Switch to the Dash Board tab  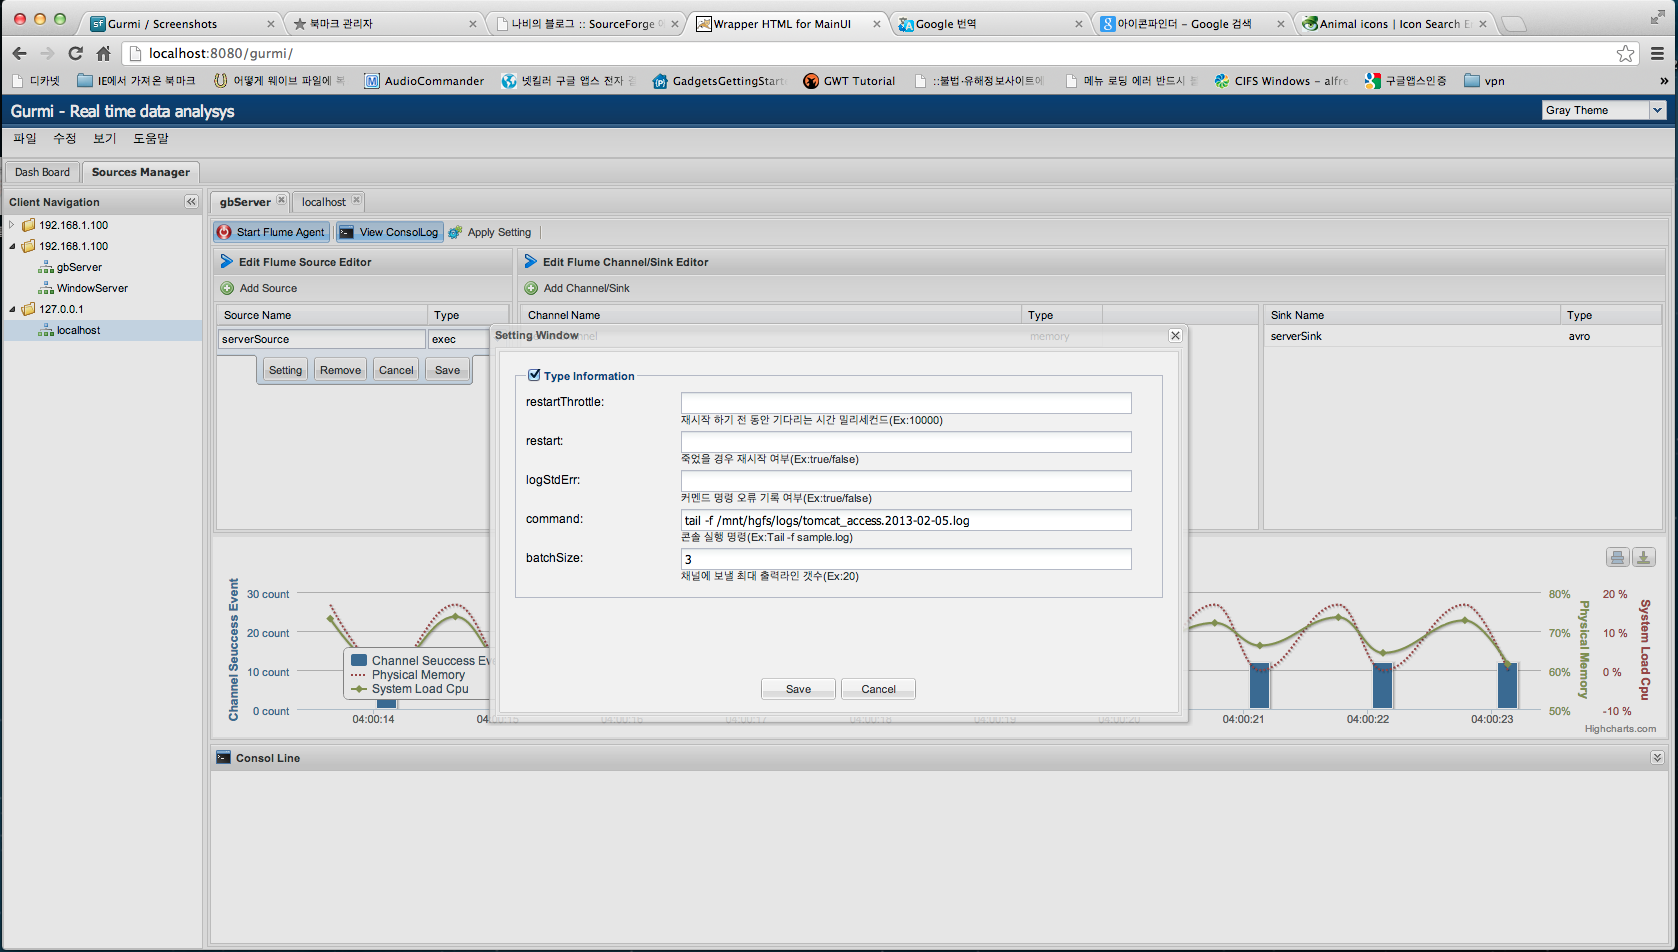[x=42, y=172]
